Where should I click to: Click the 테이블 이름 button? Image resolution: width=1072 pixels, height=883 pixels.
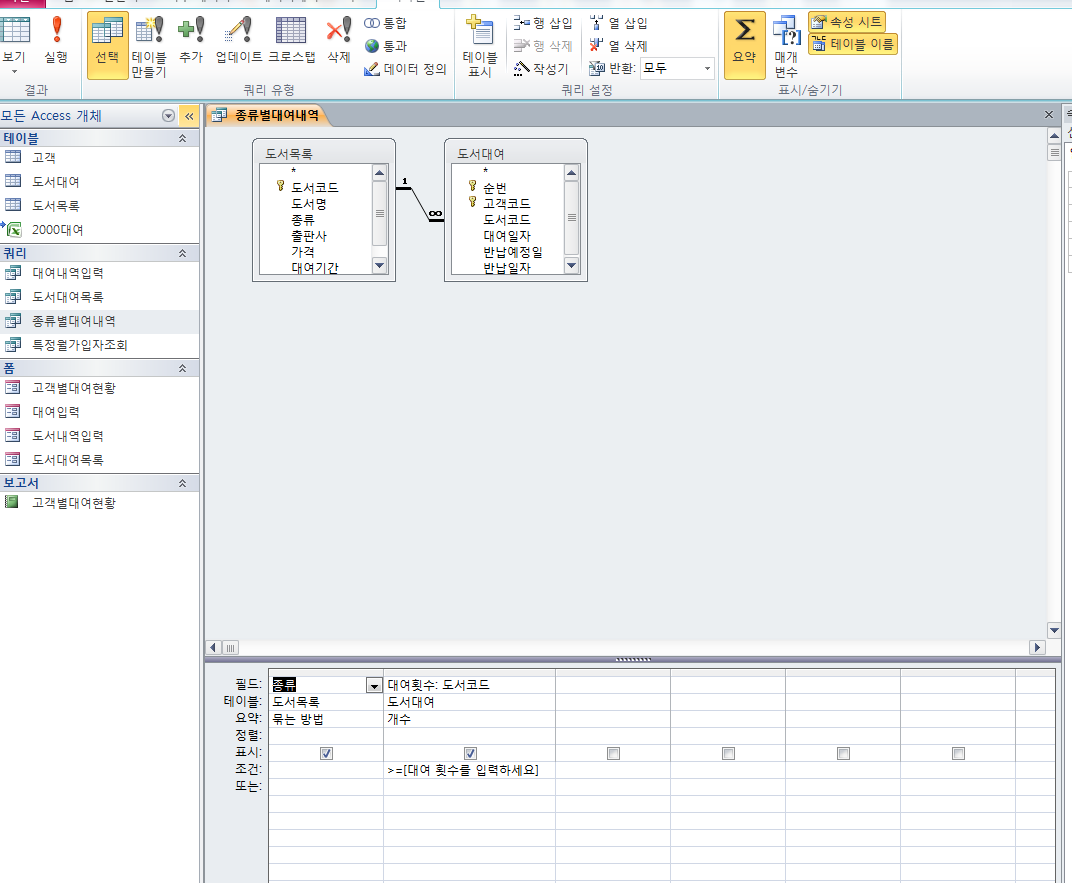coord(852,44)
